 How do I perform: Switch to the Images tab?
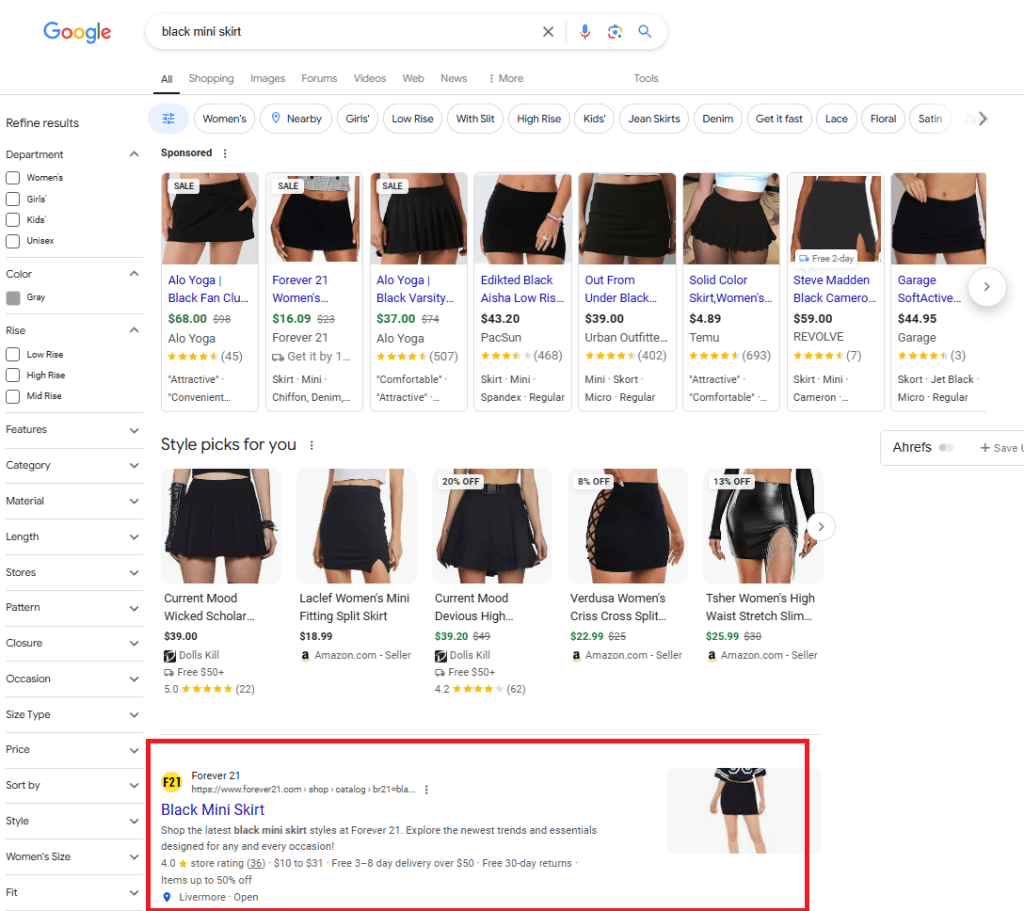pos(267,78)
